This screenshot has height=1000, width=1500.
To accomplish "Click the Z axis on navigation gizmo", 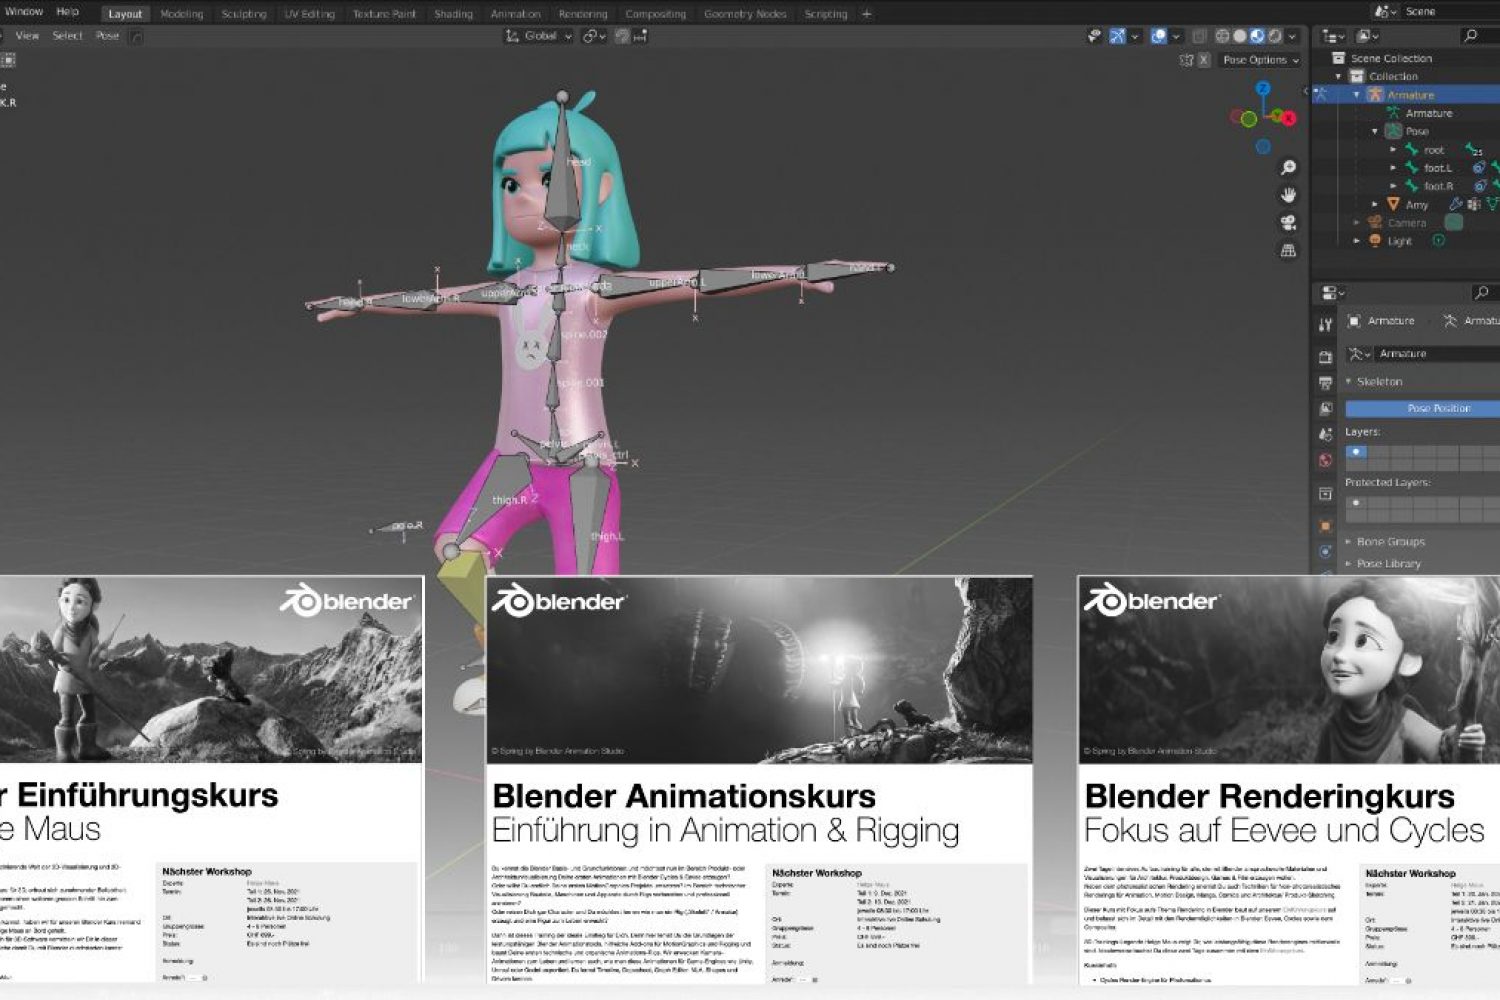I will [x=1263, y=88].
